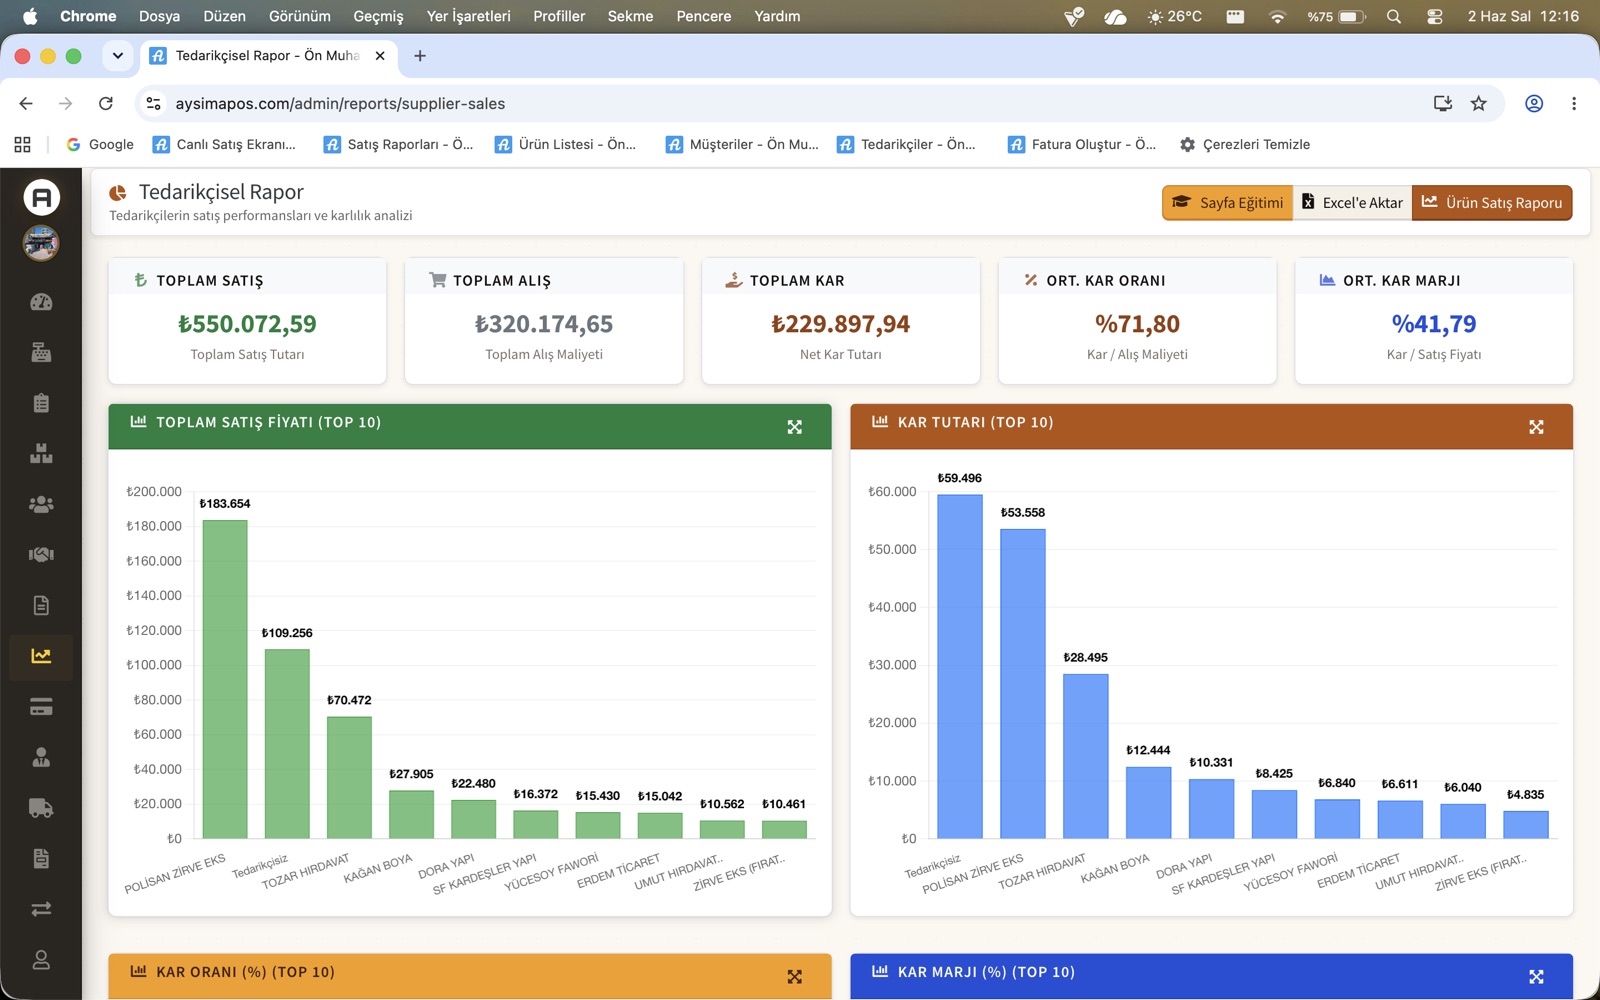
Task: Expand the Kar Marjı chart panel
Action: coord(1537,976)
